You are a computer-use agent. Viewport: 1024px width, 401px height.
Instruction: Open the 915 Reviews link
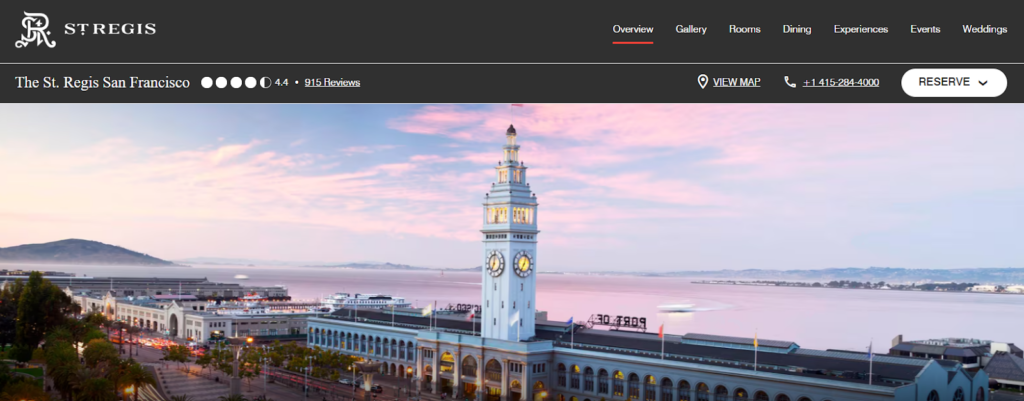[x=332, y=82]
